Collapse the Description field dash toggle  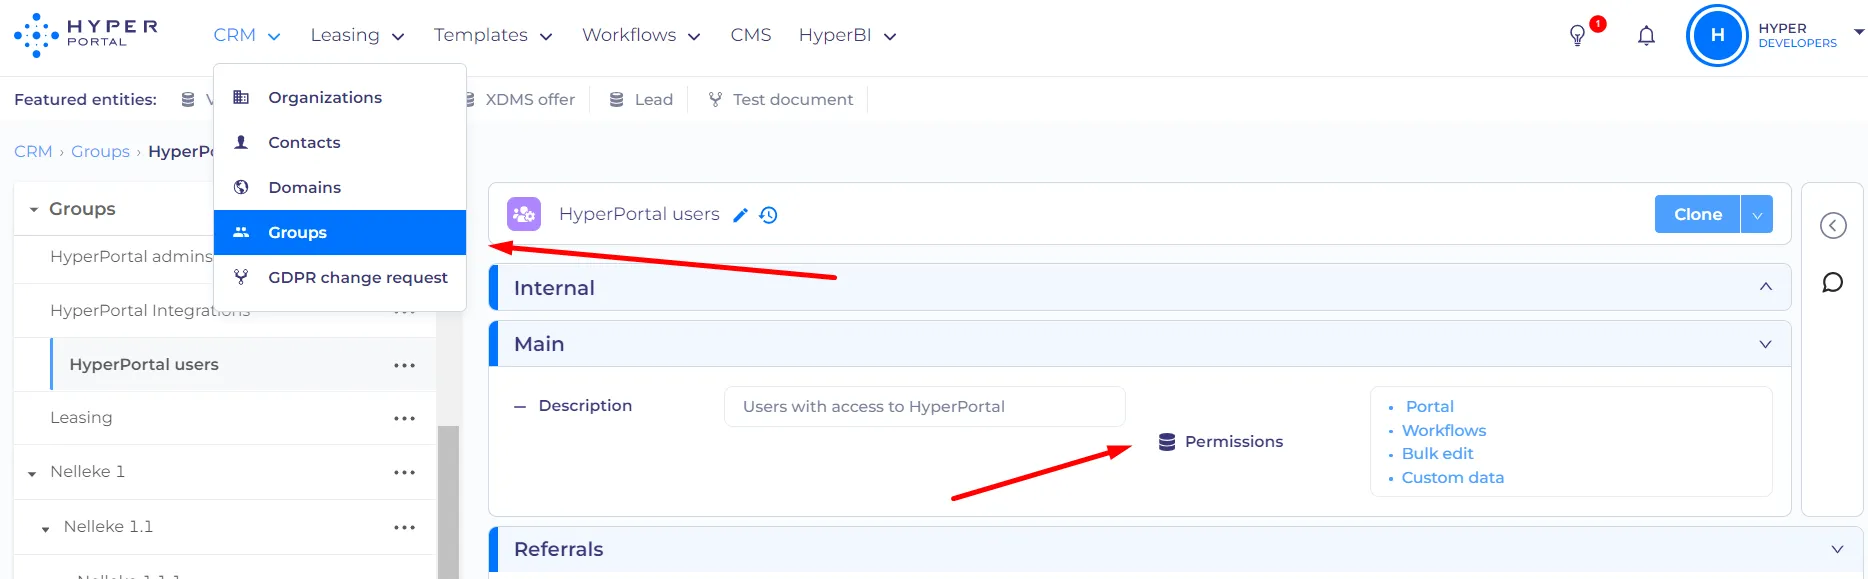pos(520,406)
